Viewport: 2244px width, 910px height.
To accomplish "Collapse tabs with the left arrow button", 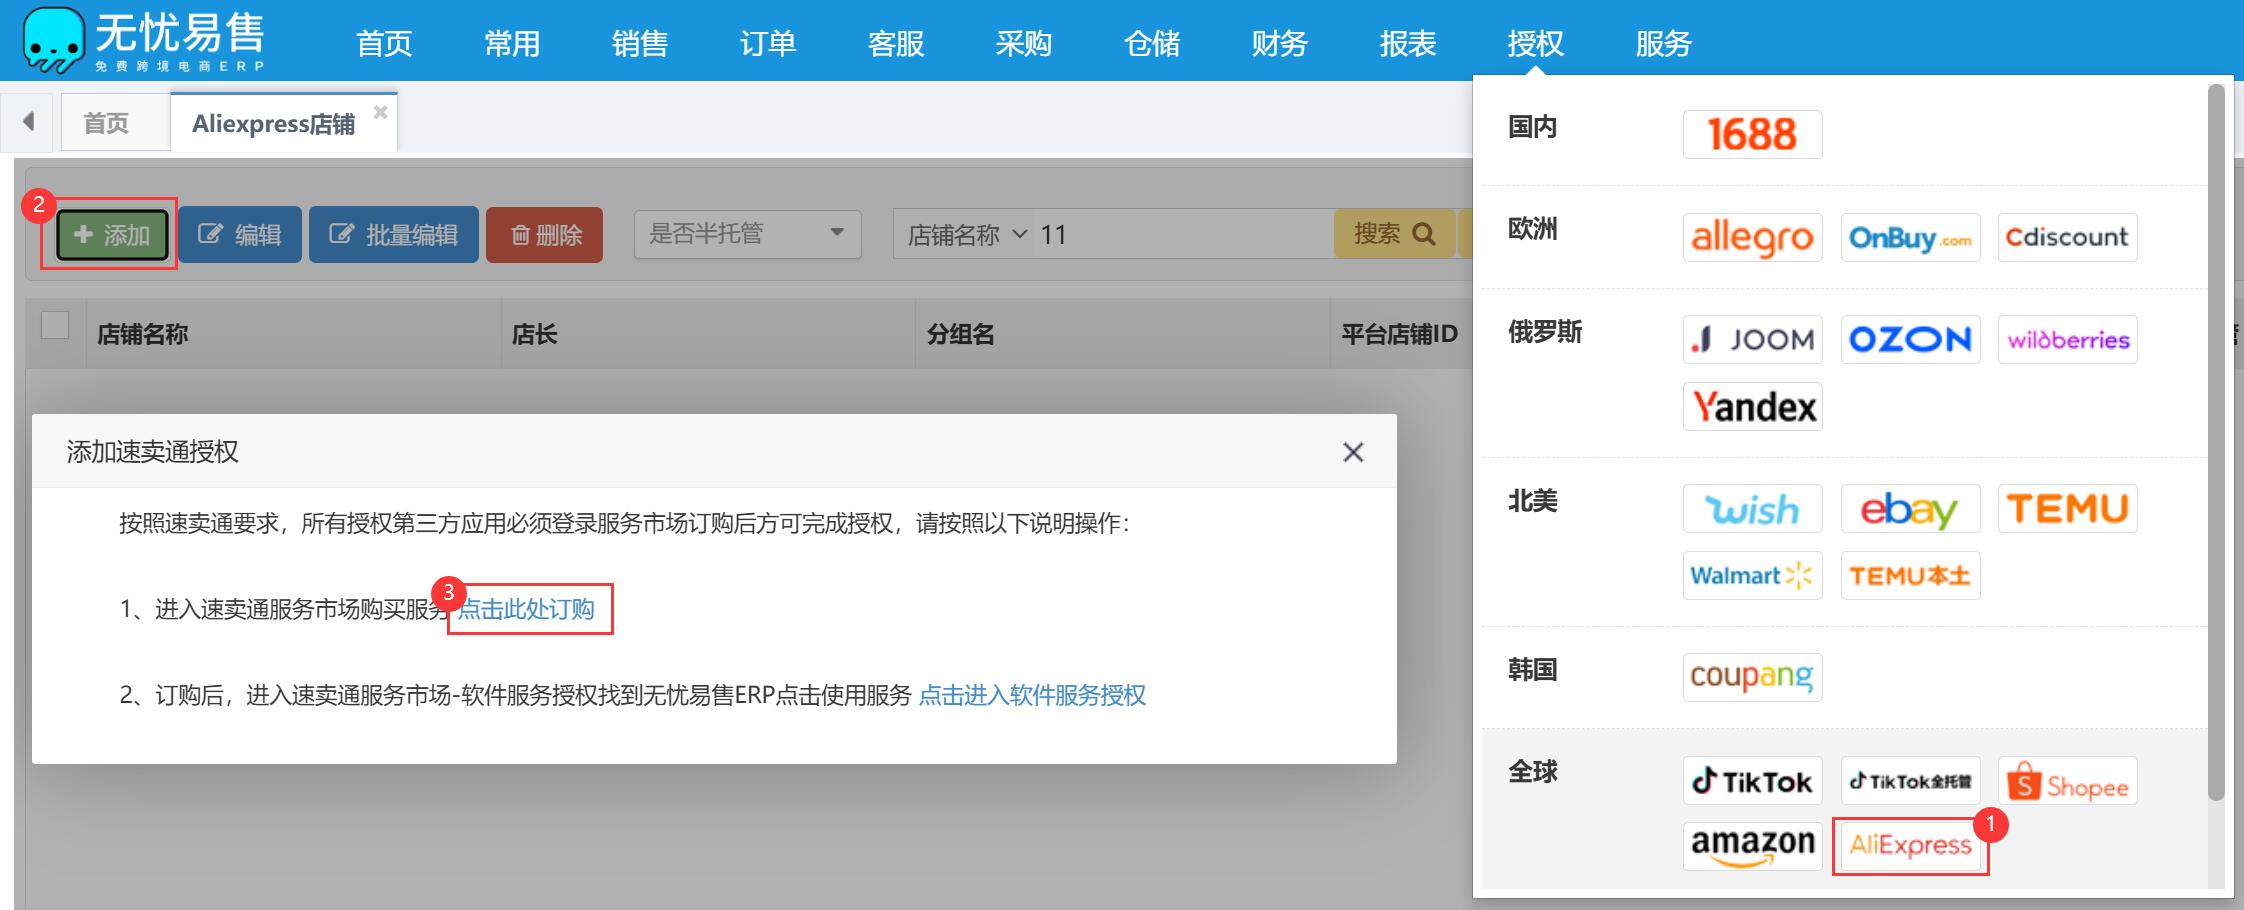I will [x=29, y=122].
